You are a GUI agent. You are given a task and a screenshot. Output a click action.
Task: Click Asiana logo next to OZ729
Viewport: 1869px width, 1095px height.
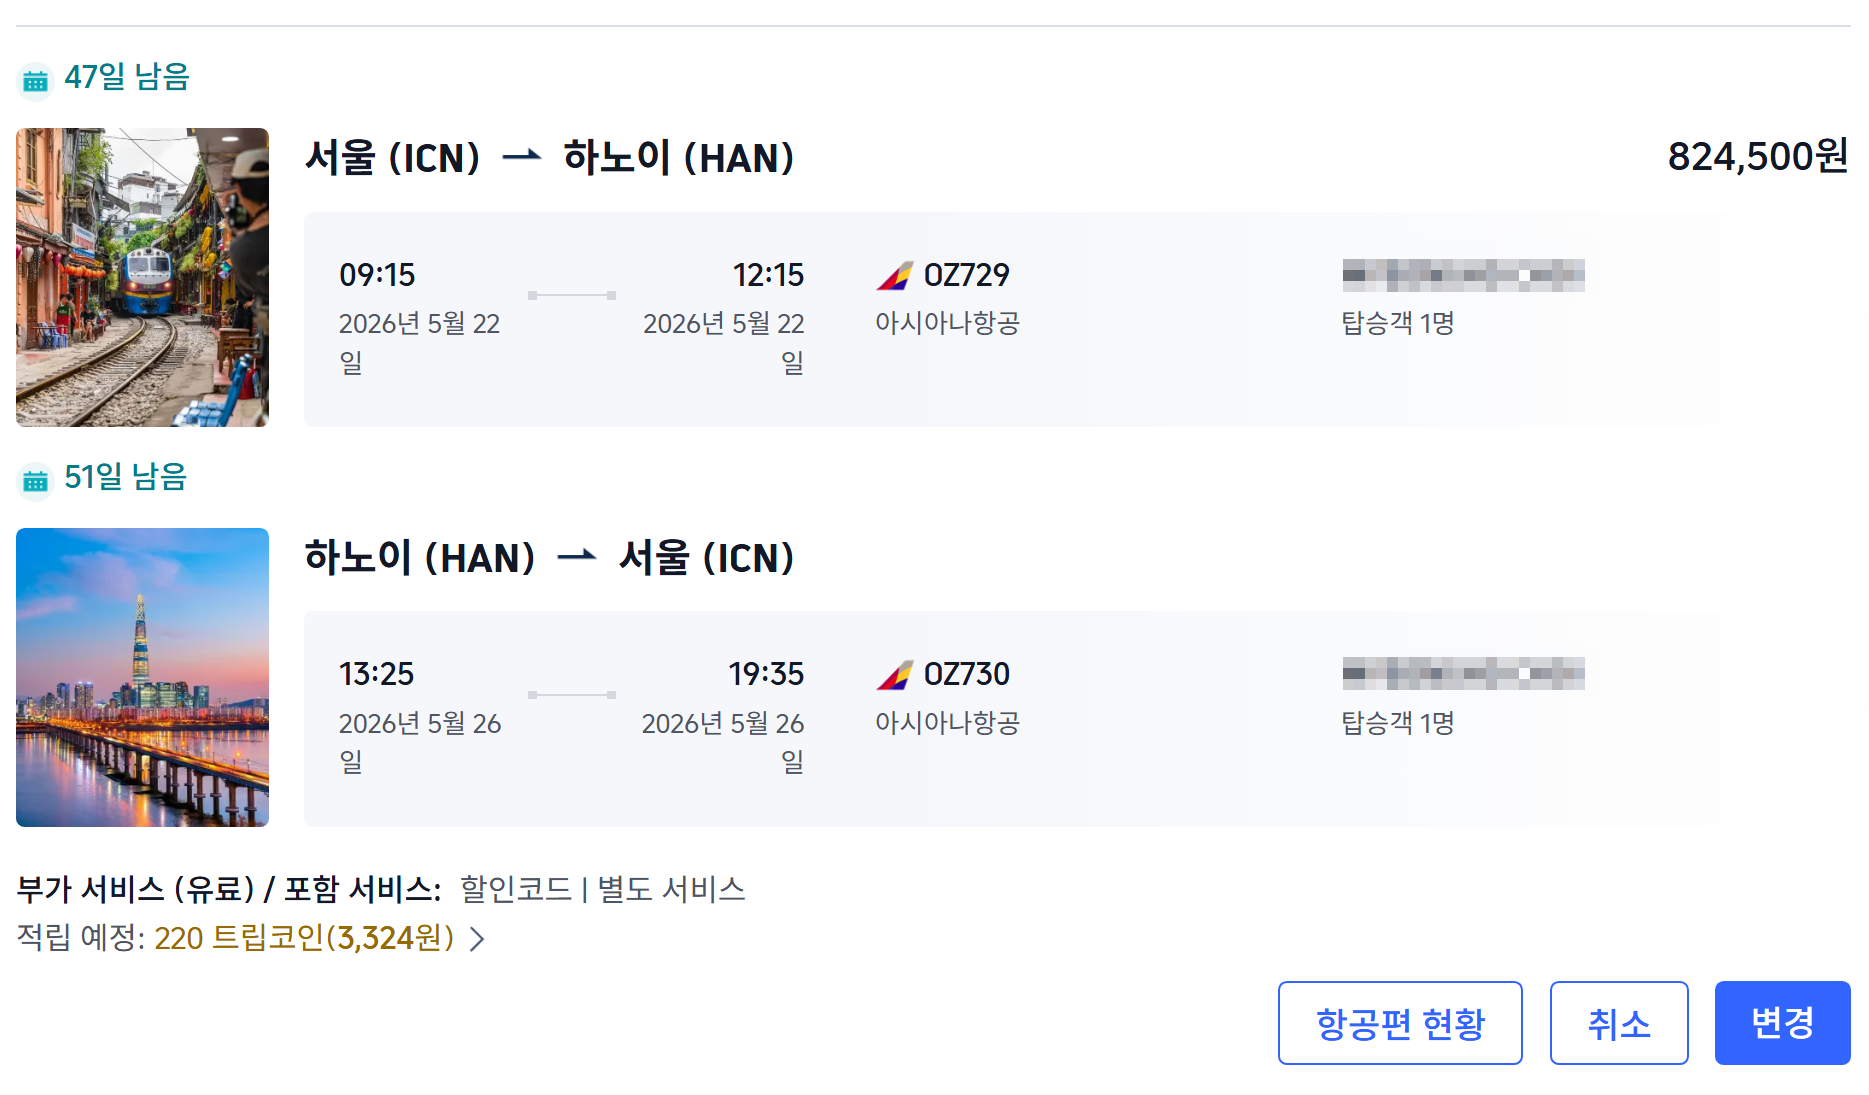click(x=894, y=276)
